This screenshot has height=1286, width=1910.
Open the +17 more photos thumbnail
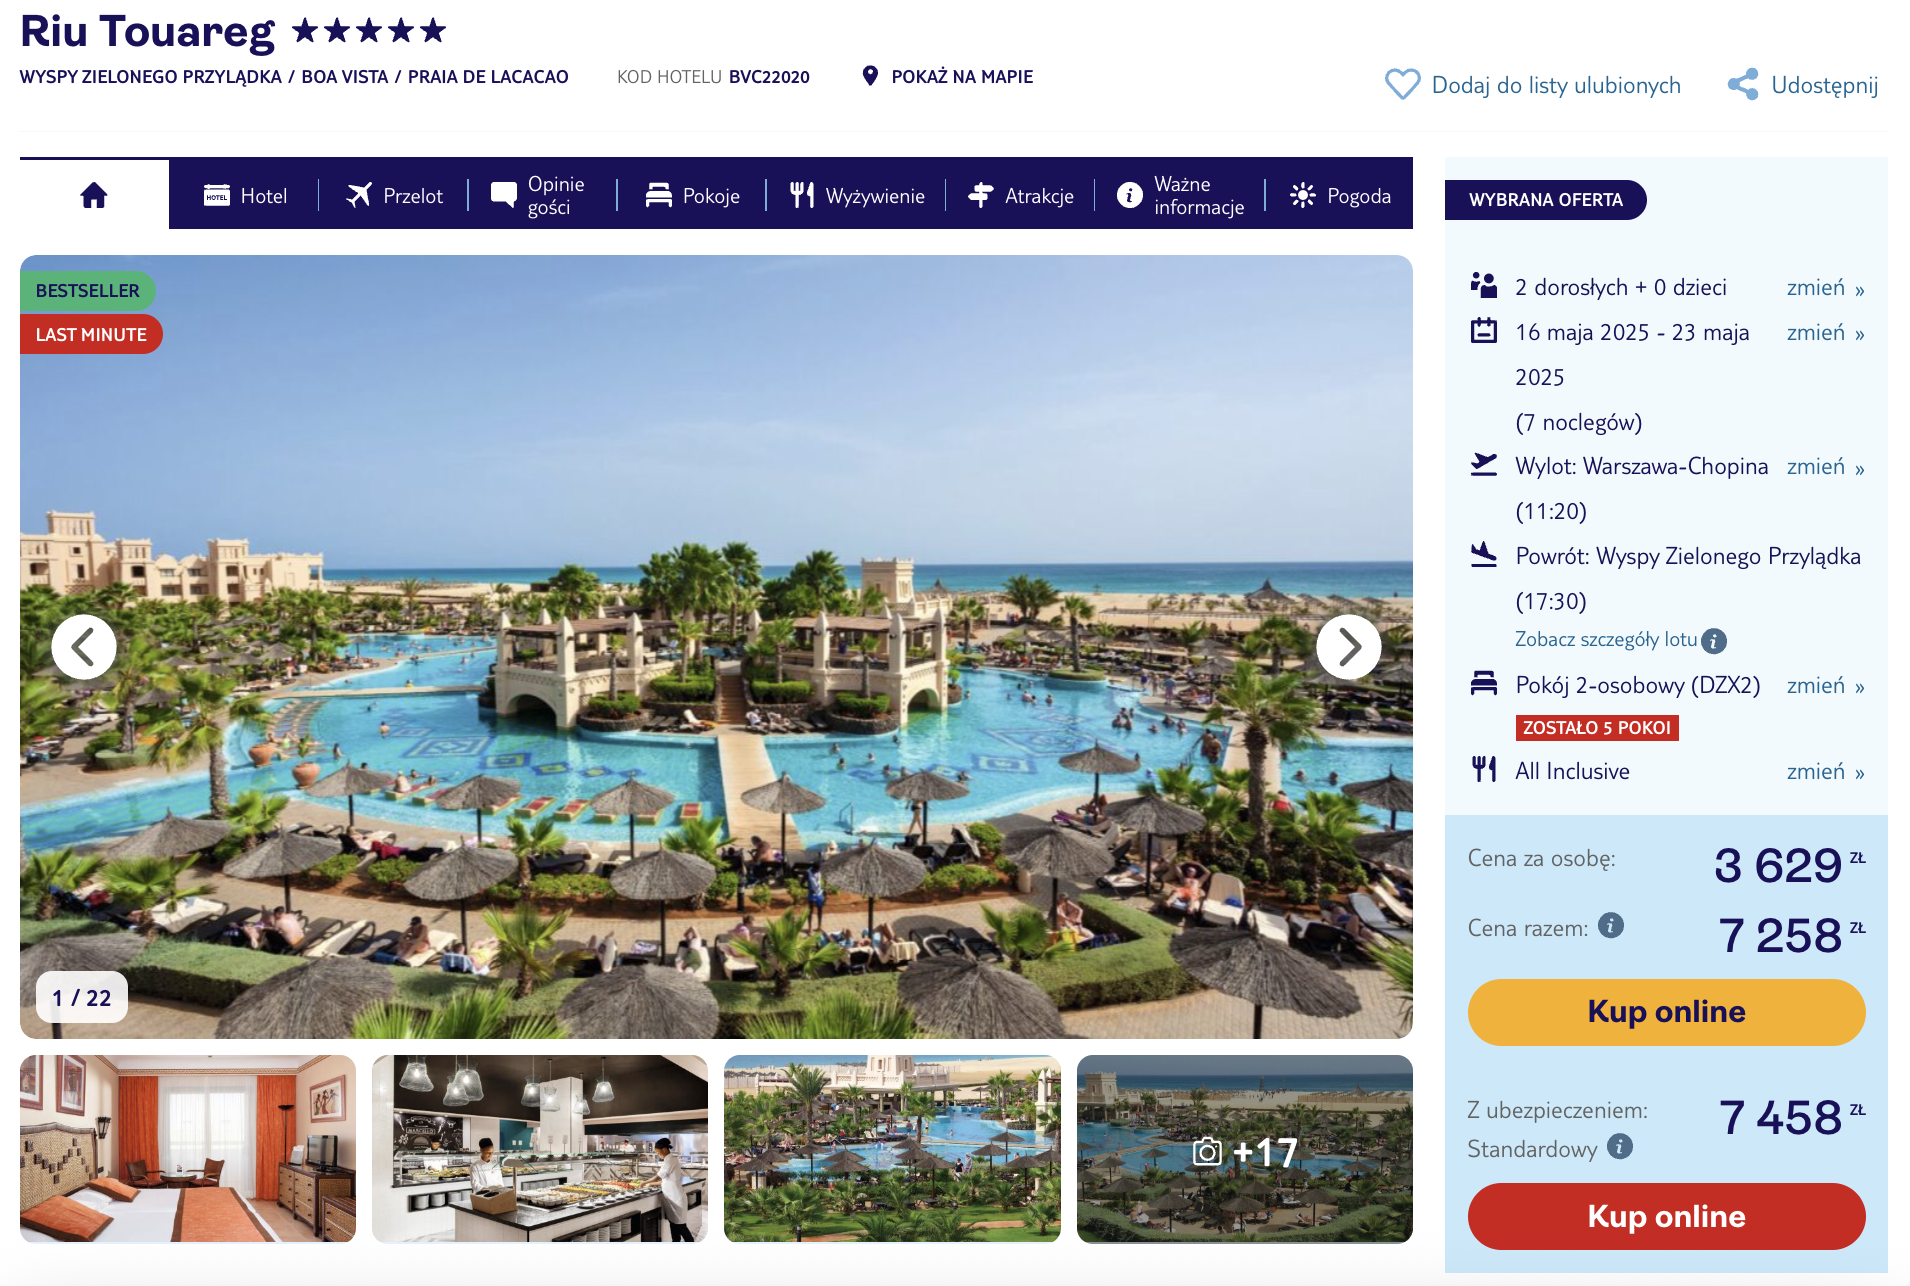(1244, 1148)
